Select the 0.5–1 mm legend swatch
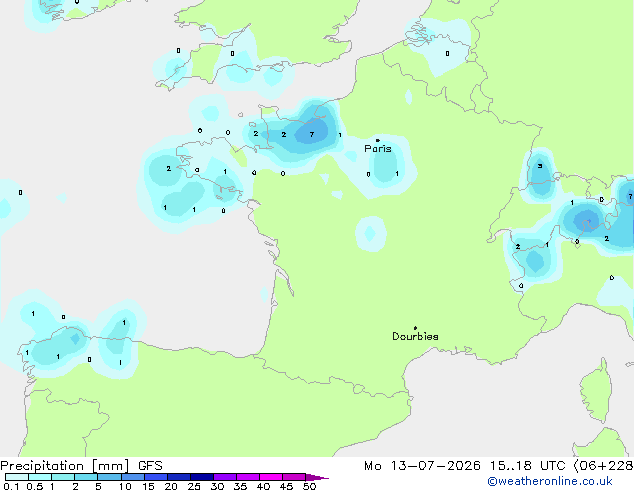The image size is (634, 490). (x=40, y=477)
